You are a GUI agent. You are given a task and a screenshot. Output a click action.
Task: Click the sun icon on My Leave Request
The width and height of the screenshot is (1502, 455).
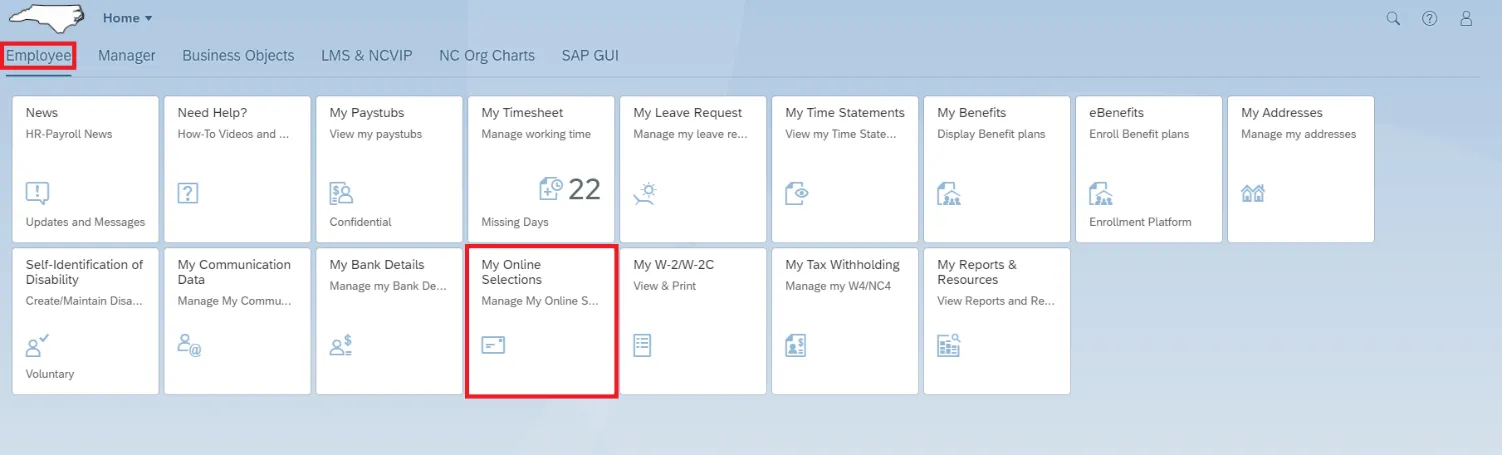[645, 193]
